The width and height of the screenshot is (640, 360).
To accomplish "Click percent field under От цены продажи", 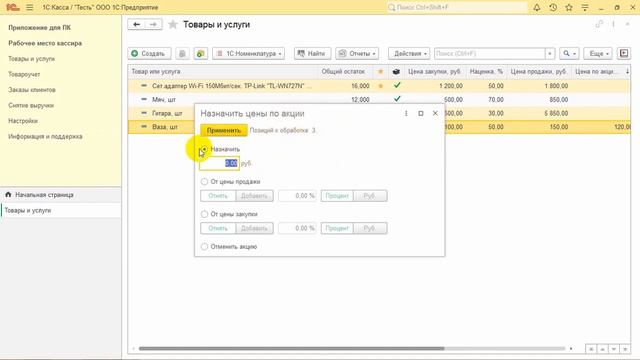I will click(x=297, y=196).
